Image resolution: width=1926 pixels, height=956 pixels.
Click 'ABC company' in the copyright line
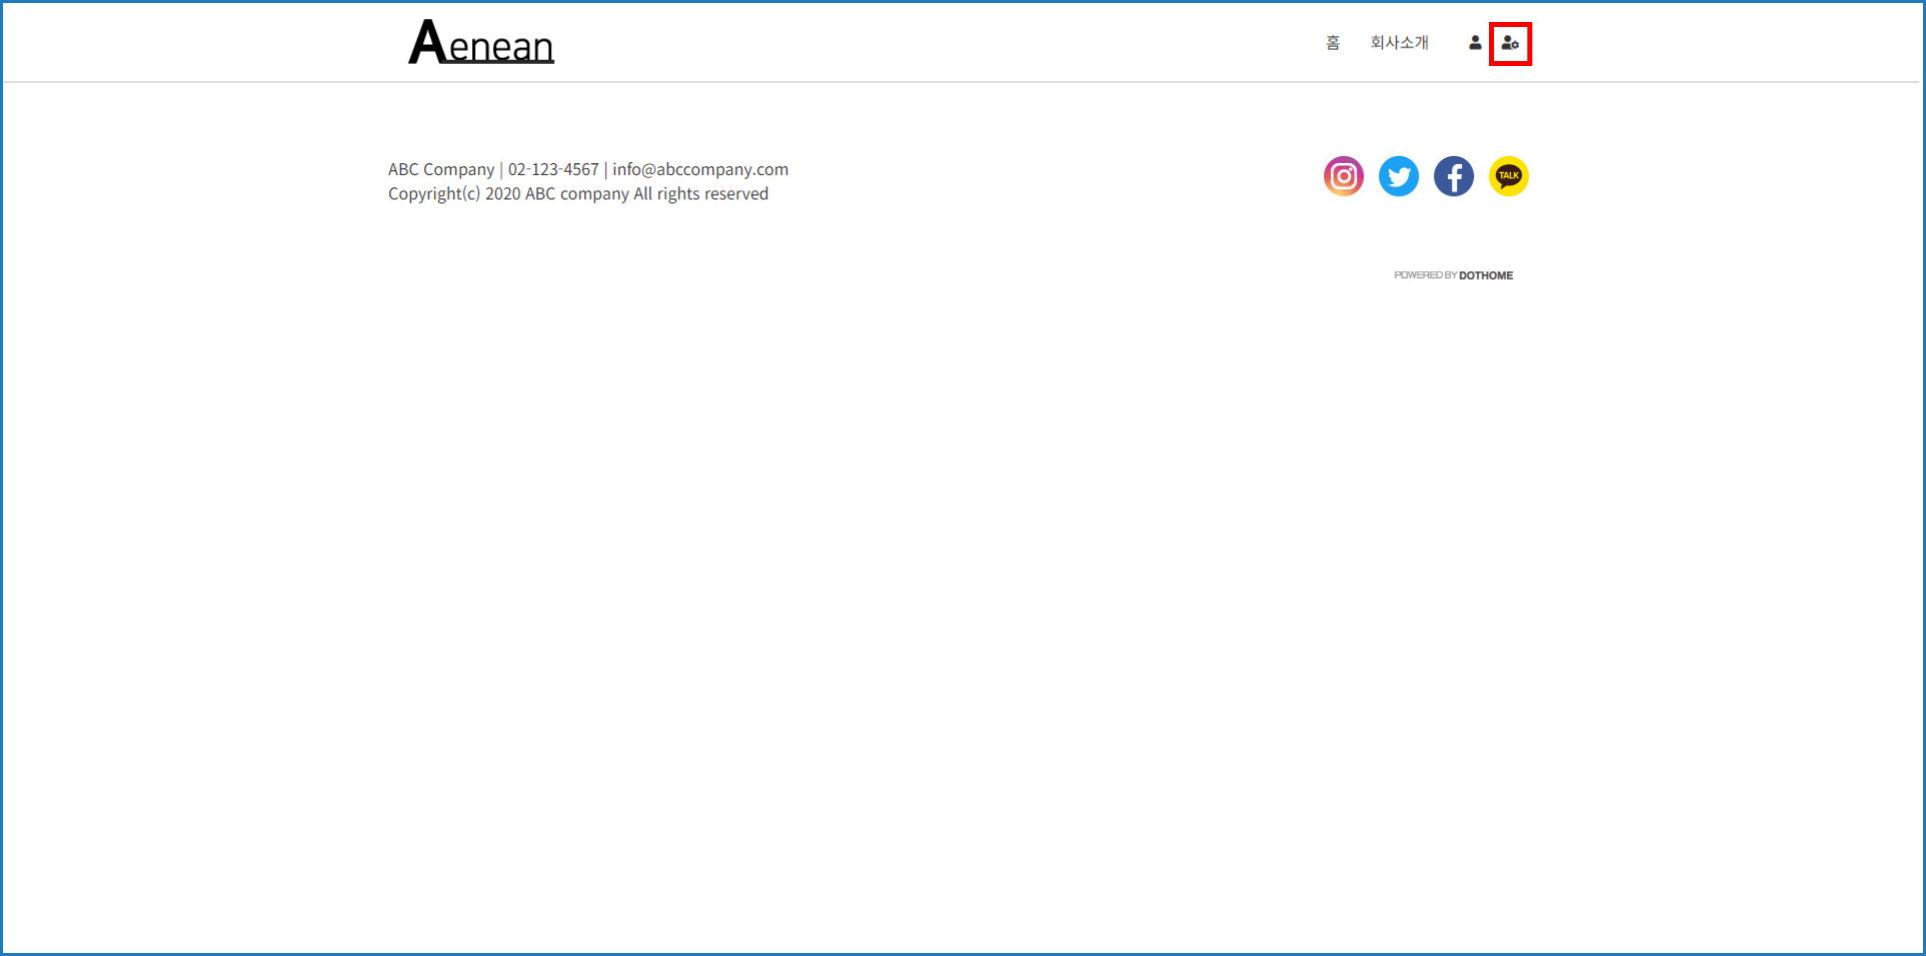[577, 194]
